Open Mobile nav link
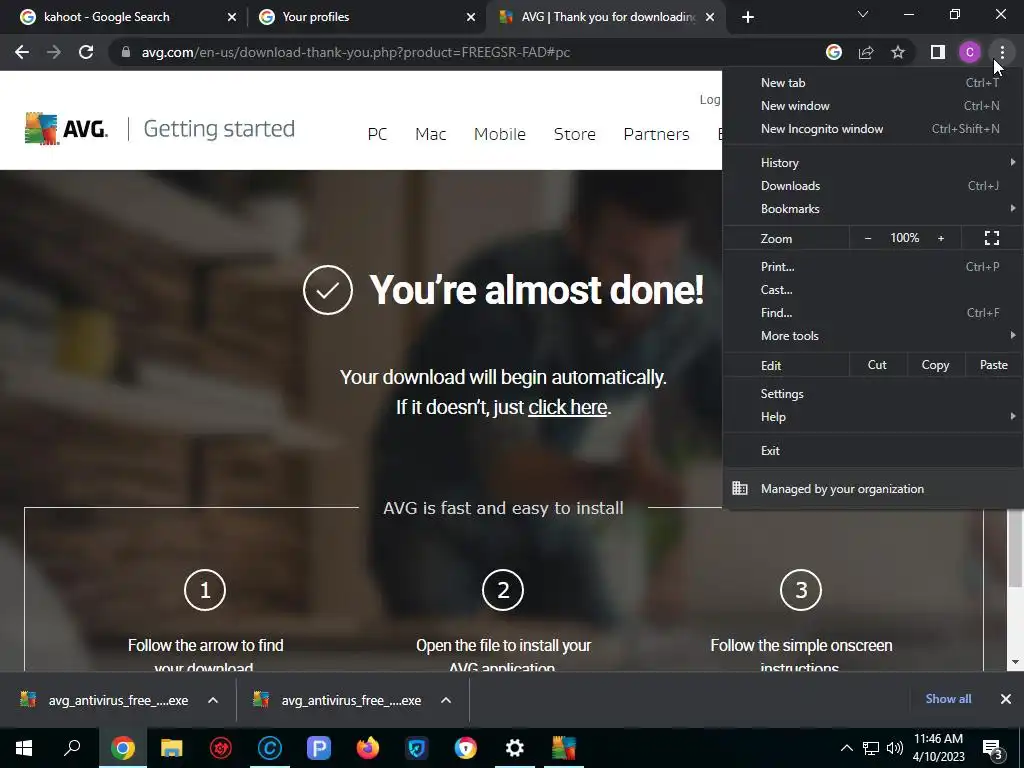This screenshot has height=768, width=1024. [x=500, y=134]
